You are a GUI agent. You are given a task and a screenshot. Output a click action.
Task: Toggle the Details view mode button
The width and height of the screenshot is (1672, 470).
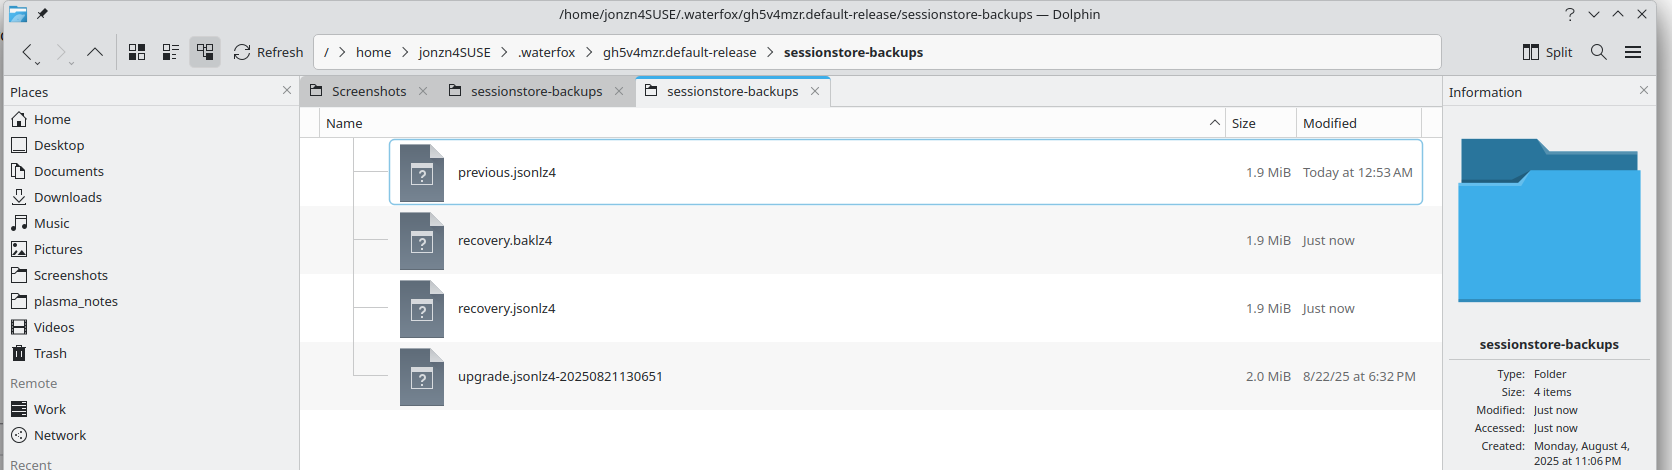click(x=205, y=52)
